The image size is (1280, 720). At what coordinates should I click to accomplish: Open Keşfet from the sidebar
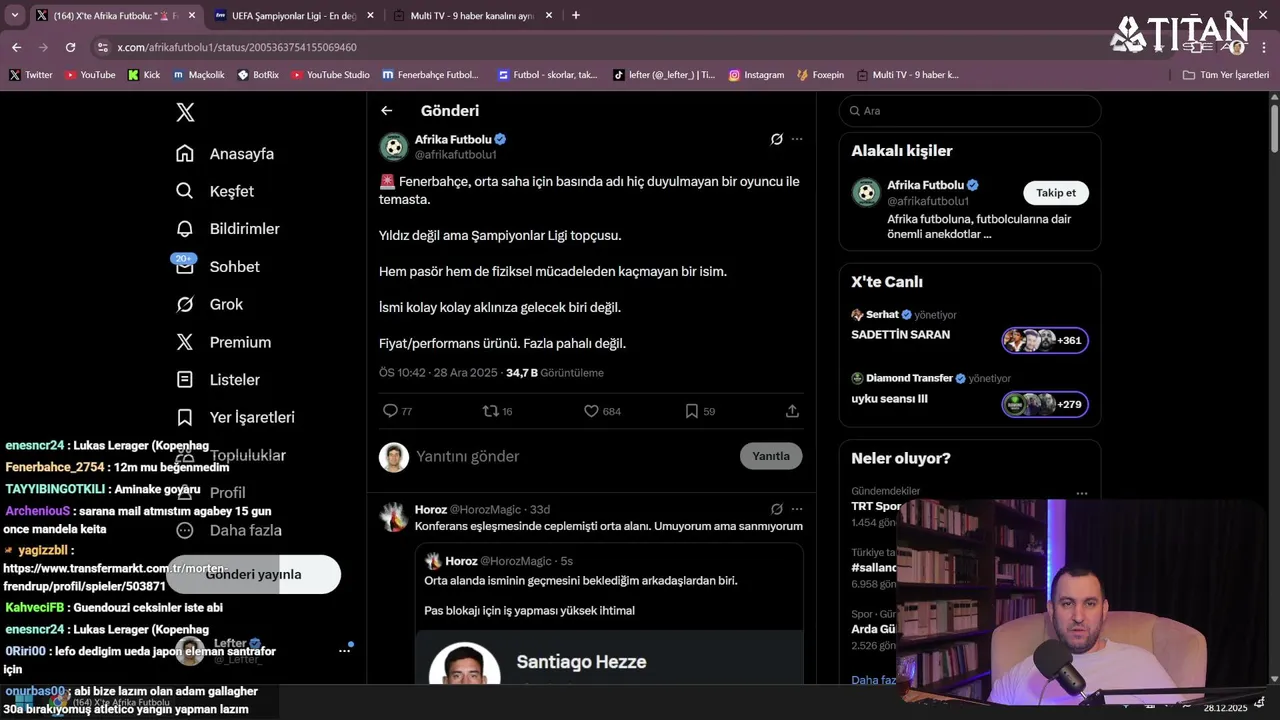(x=215, y=191)
